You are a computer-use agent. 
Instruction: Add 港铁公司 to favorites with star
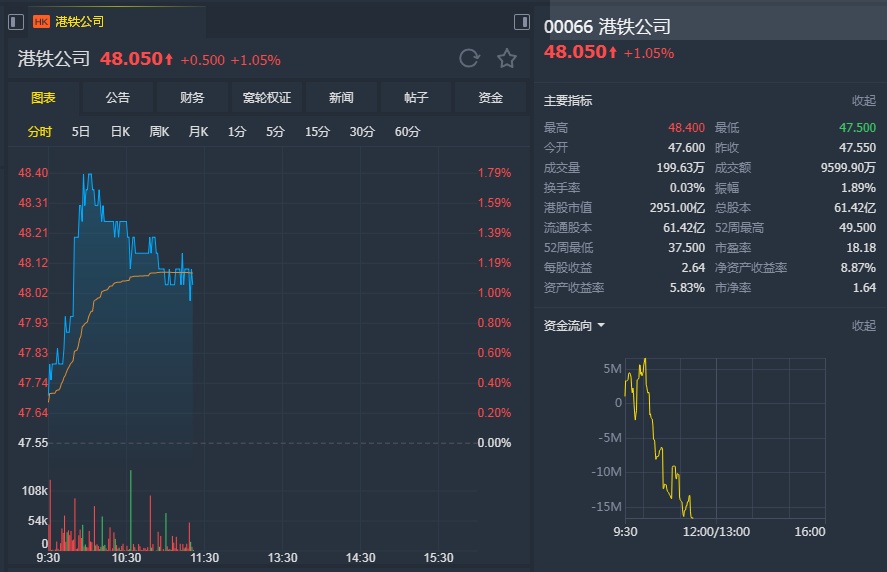506,58
